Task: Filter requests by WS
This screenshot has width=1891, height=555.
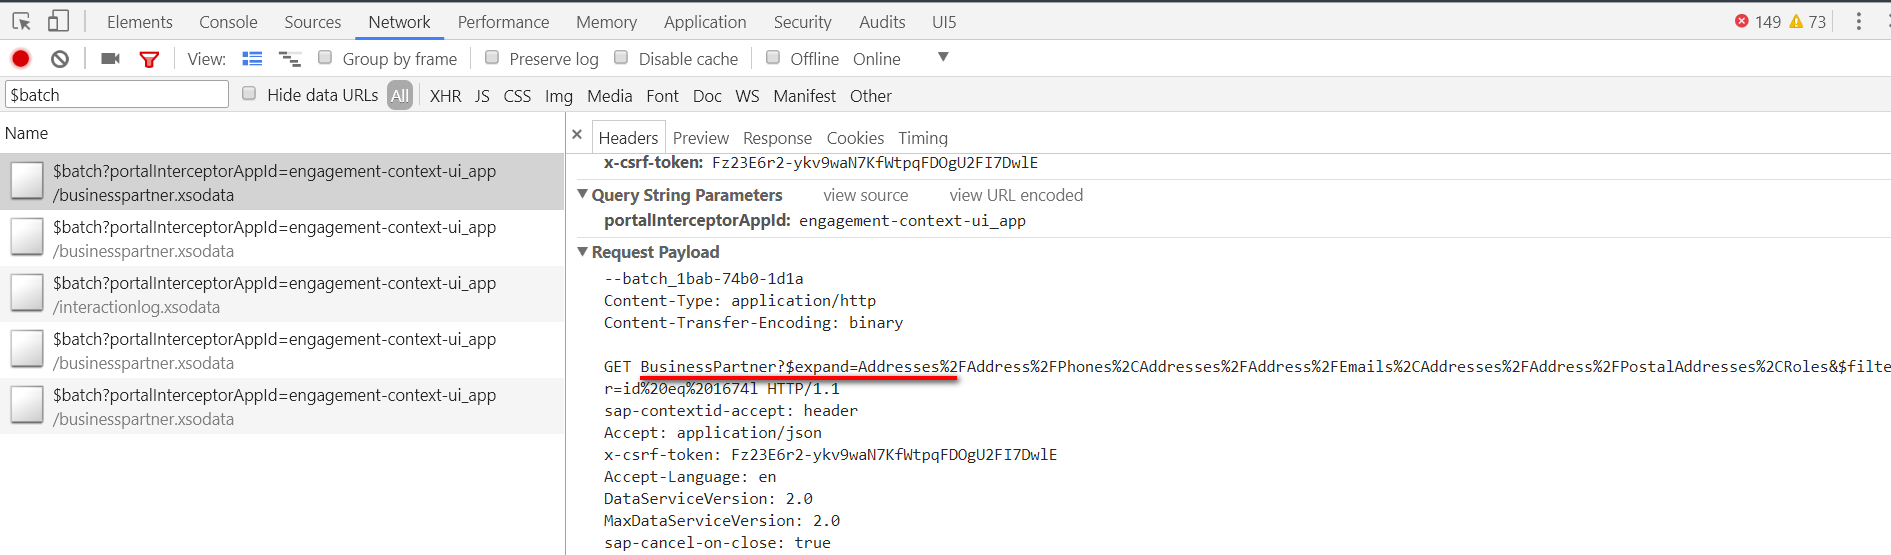Action: pyautogui.click(x=747, y=96)
